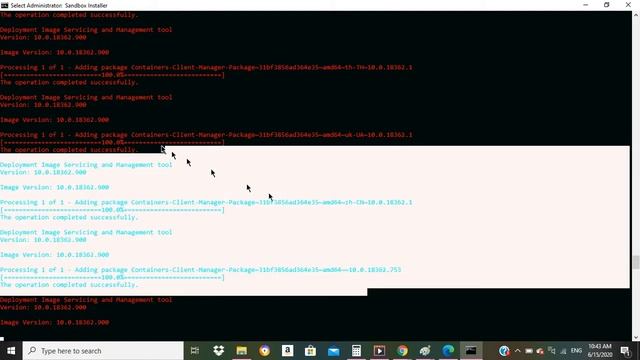The height and width of the screenshot is (360, 640).
Task: Click the package line ending in th-TH~10.0.18362.1
Action: (x=206, y=67)
